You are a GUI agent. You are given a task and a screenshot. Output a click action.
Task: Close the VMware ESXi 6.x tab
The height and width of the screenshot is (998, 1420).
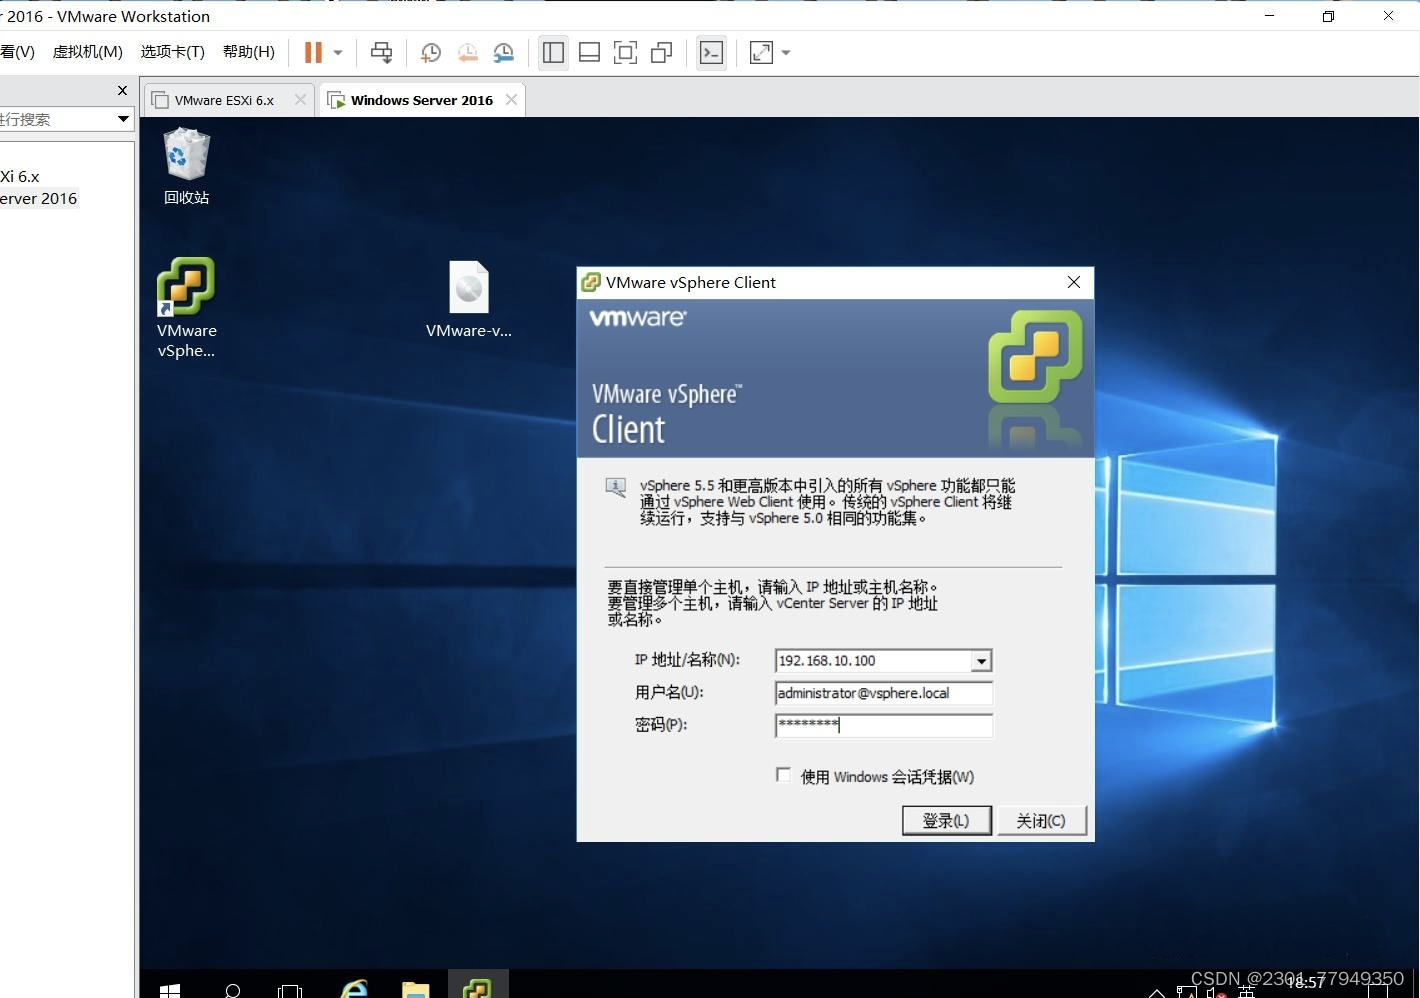click(300, 100)
